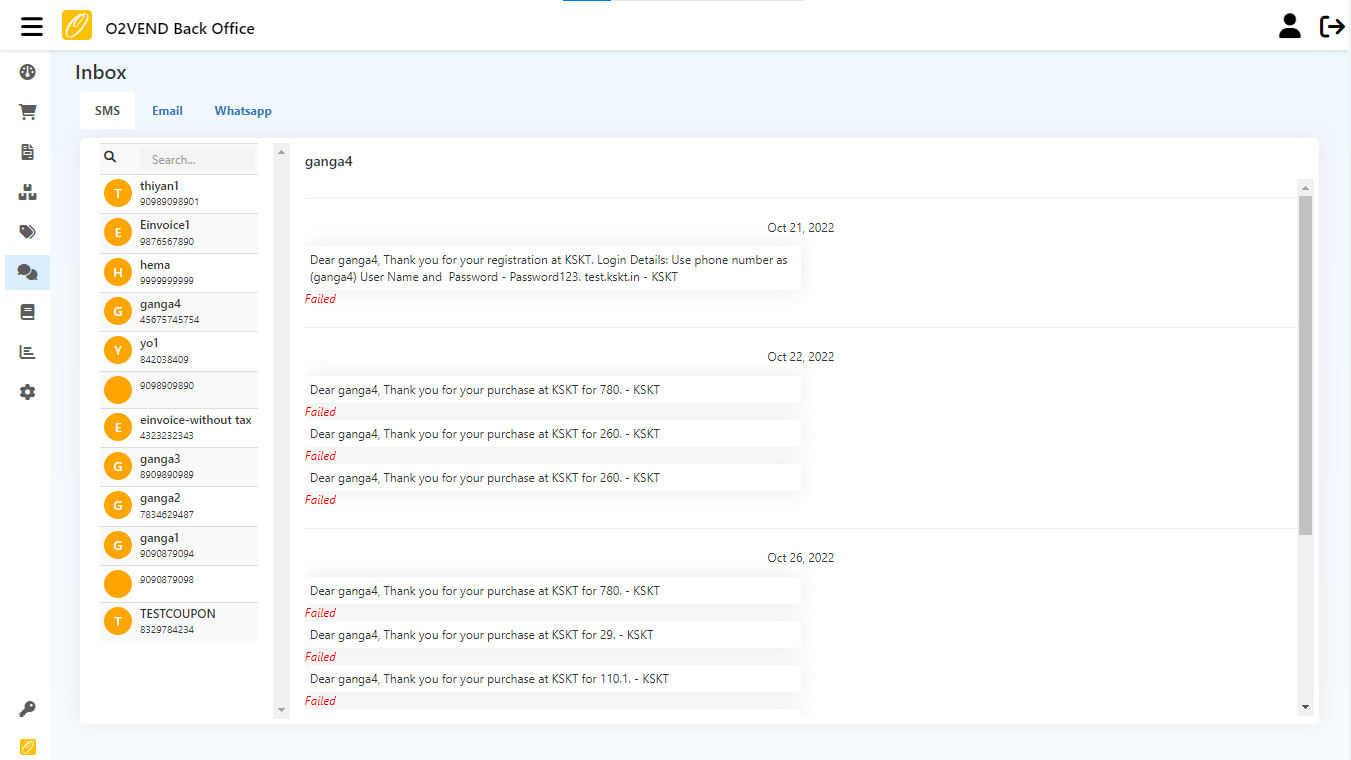The image size is (1351, 760).
Task: Select contact hema from the list
Action: [179, 272]
